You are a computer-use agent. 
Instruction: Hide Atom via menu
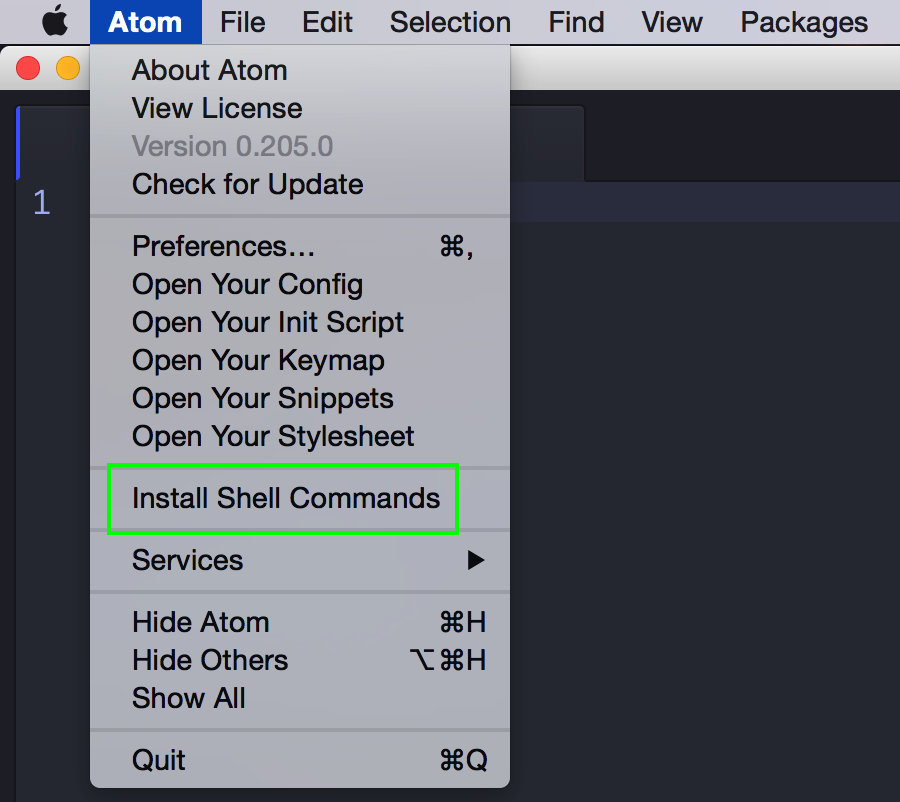click(200, 622)
